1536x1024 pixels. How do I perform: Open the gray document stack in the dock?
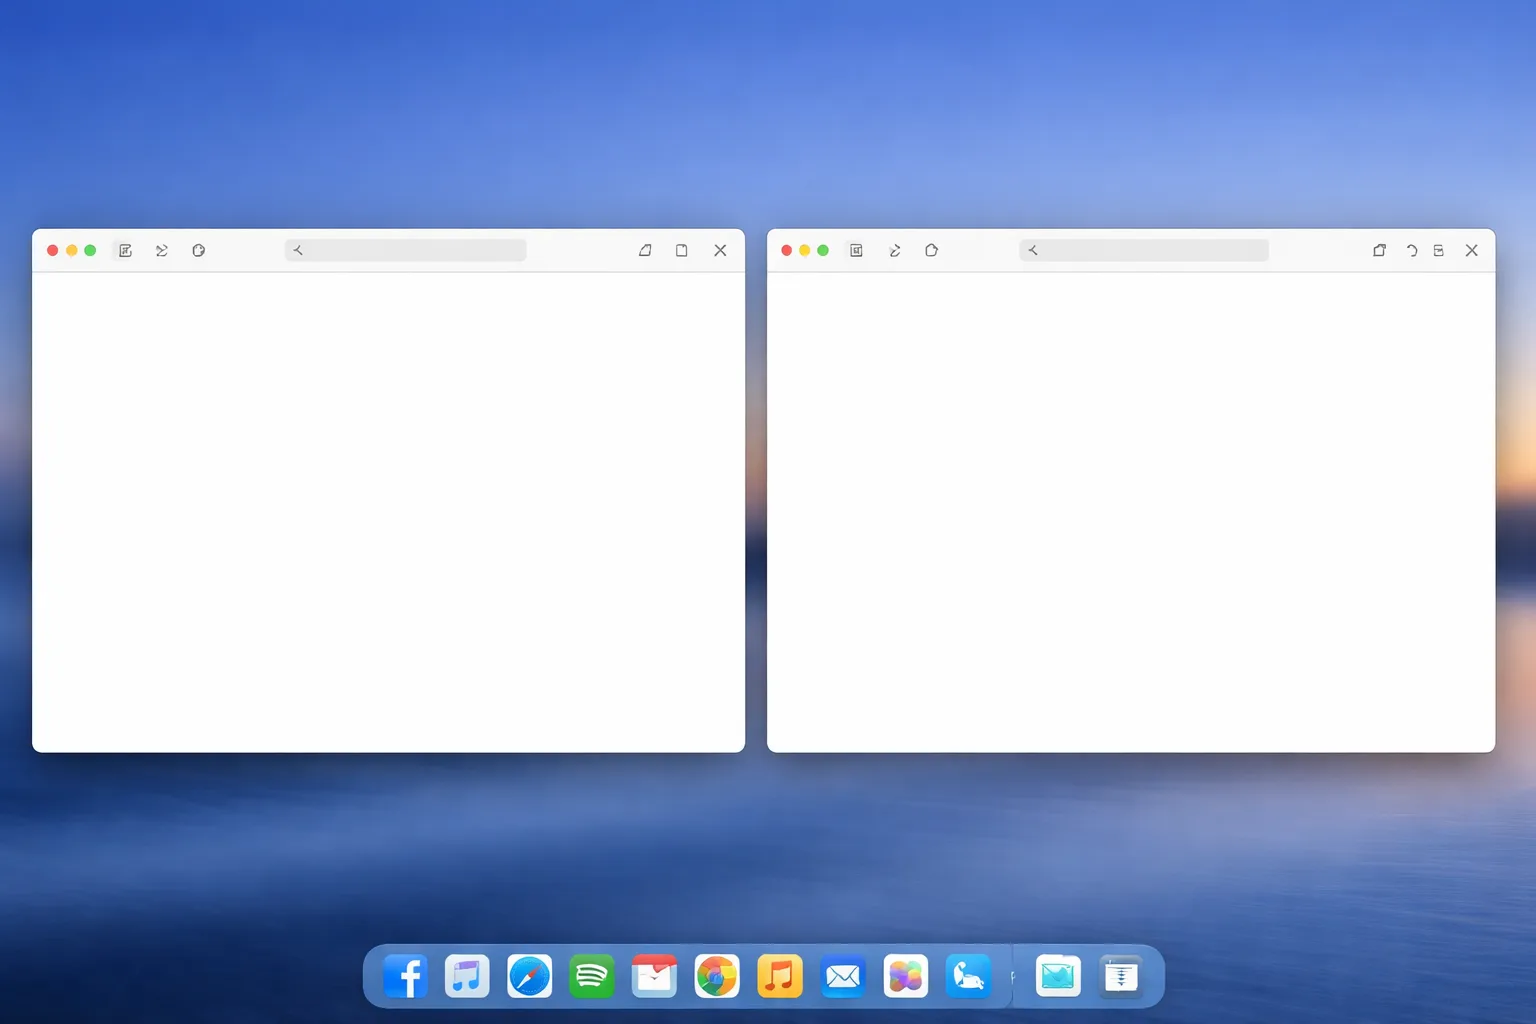[1121, 977]
